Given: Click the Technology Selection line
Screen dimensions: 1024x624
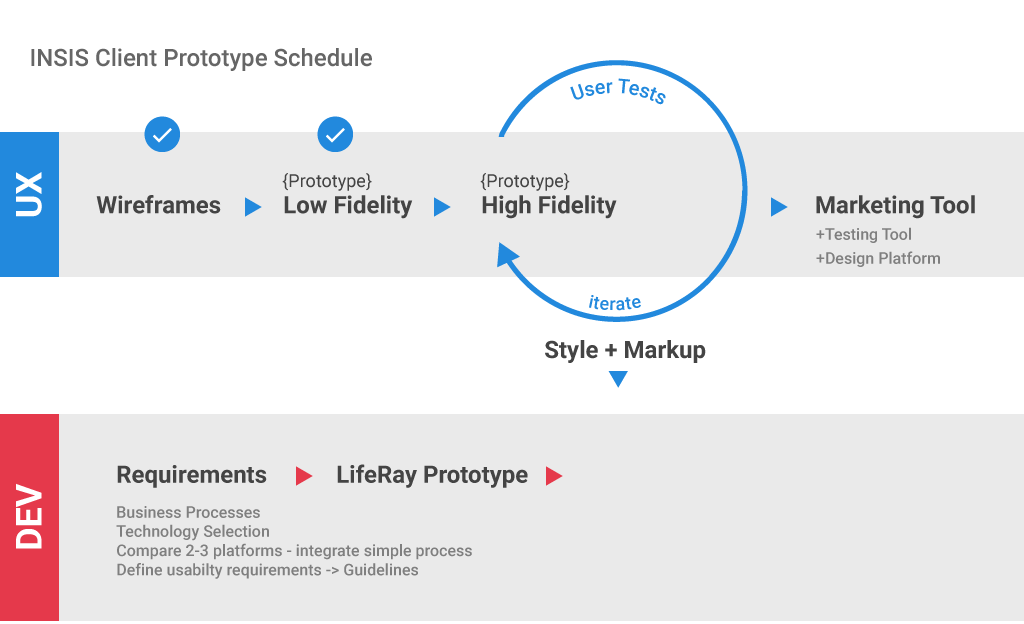Looking at the screenshot, I should pyautogui.click(x=193, y=531).
